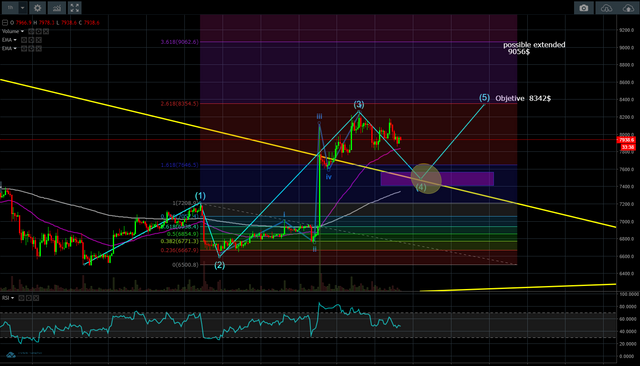Select the sub-wave iv label
The width and height of the screenshot is (640, 366).
329,177
